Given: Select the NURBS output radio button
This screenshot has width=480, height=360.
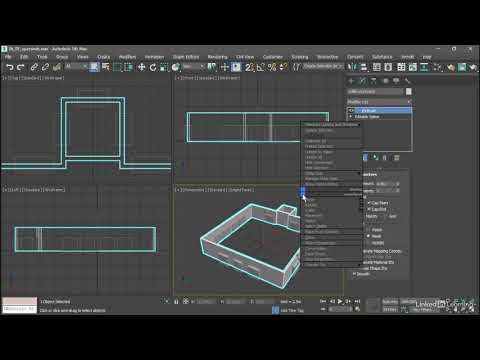Looking at the screenshot, I should pyautogui.click(x=369, y=243).
